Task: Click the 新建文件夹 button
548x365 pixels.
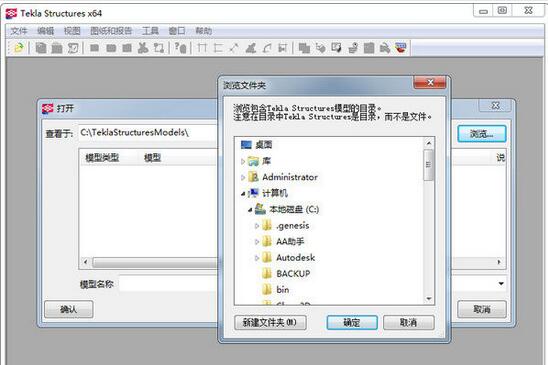Action: click(x=270, y=322)
